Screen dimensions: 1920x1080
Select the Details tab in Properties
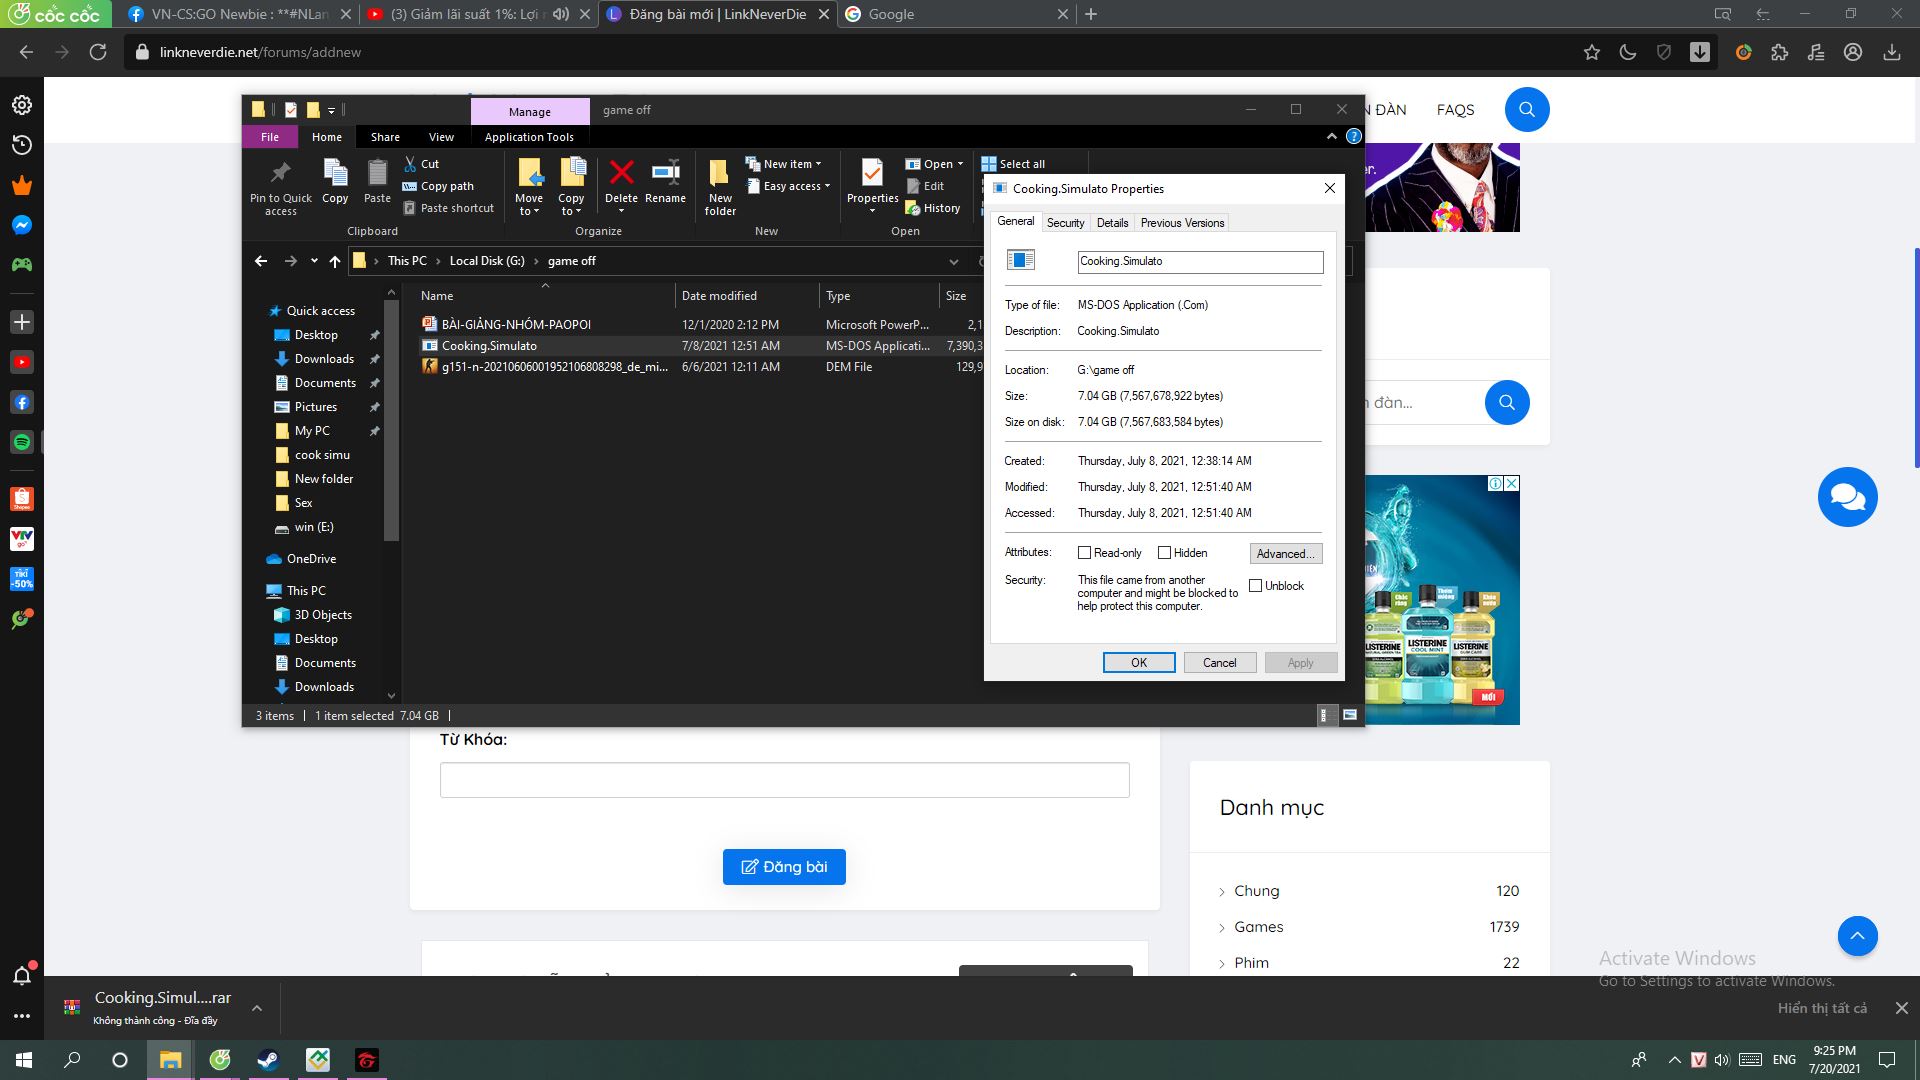pyautogui.click(x=1112, y=222)
